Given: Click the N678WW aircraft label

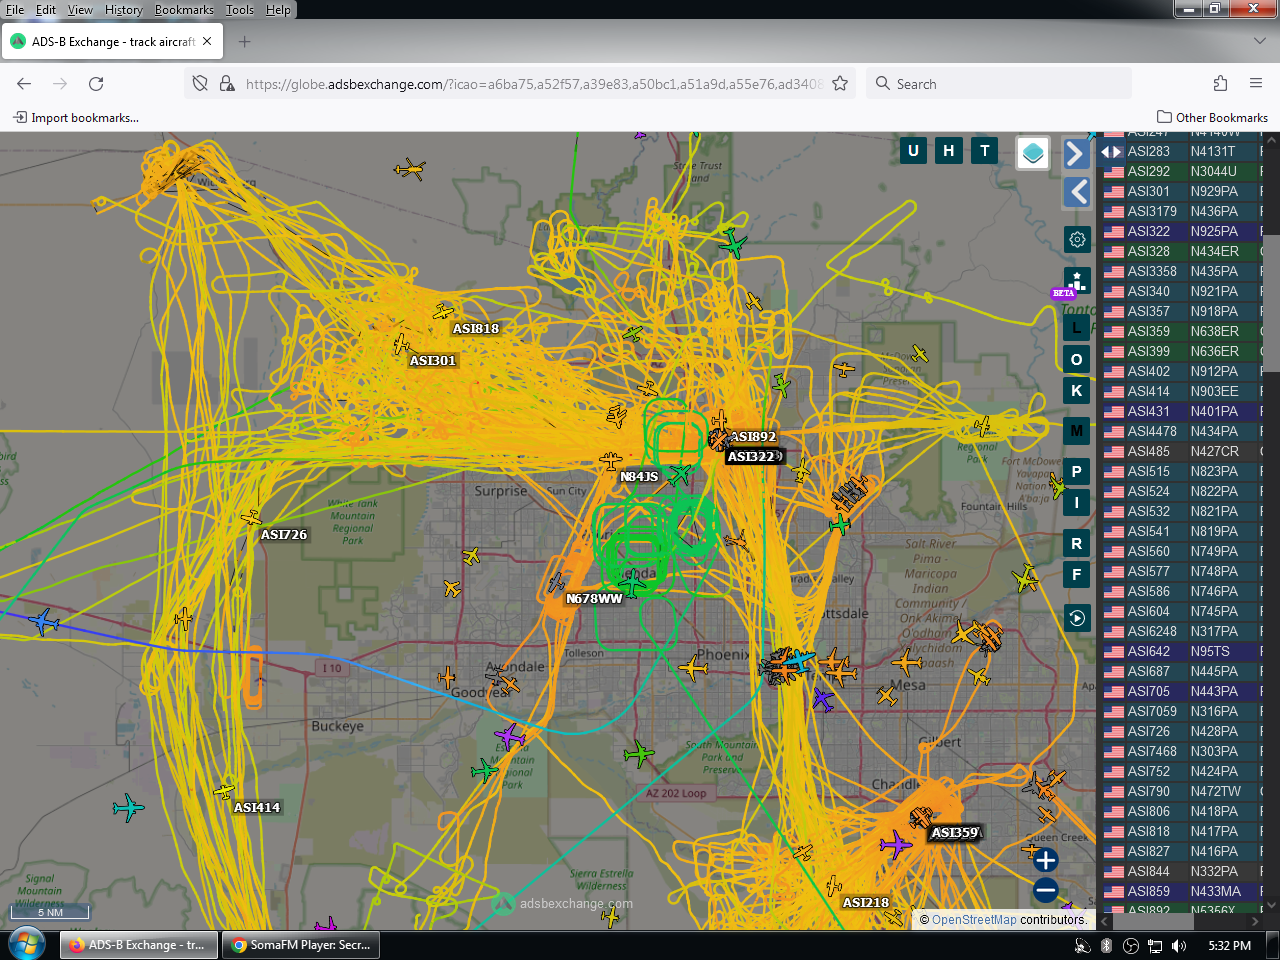Looking at the screenshot, I should tap(594, 599).
